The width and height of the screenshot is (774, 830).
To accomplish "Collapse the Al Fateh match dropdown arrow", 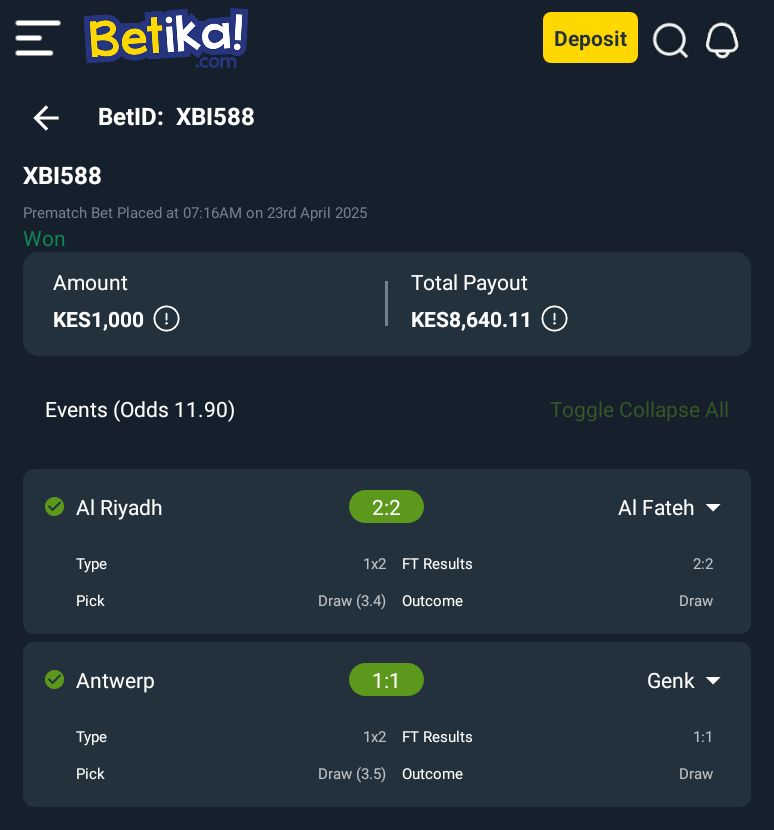I will click(x=713, y=508).
